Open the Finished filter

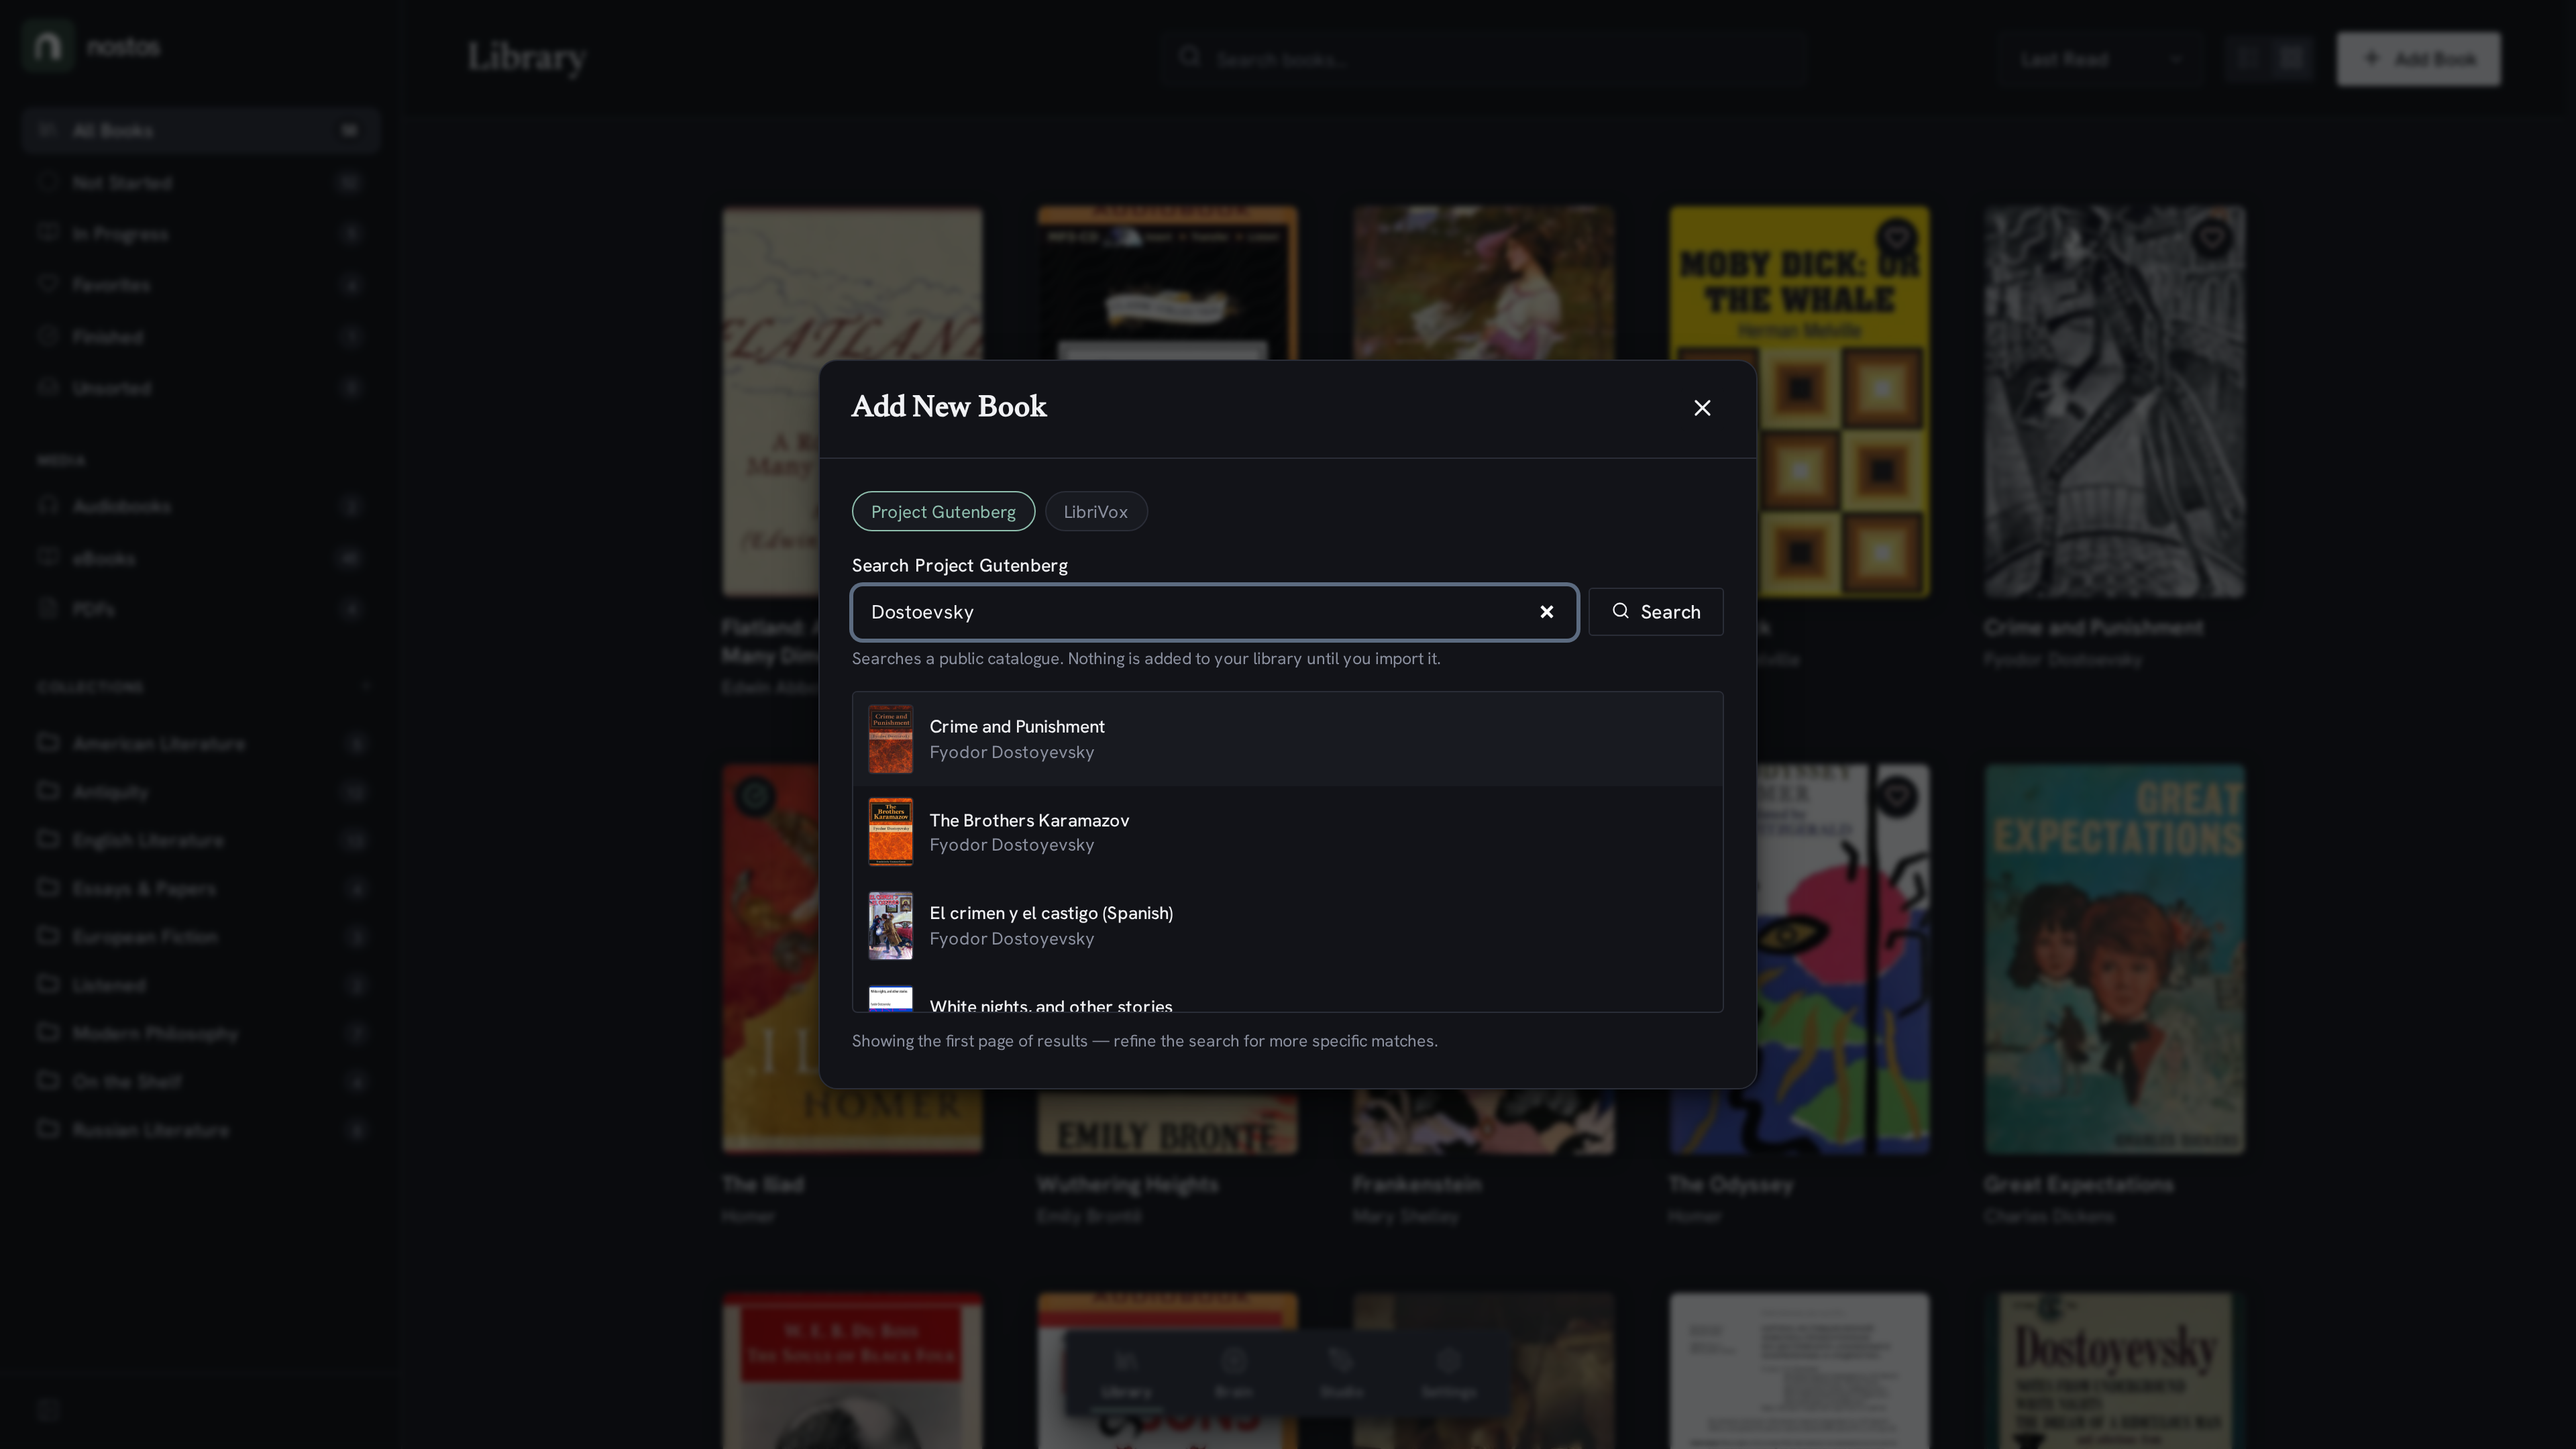pos(200,337)
